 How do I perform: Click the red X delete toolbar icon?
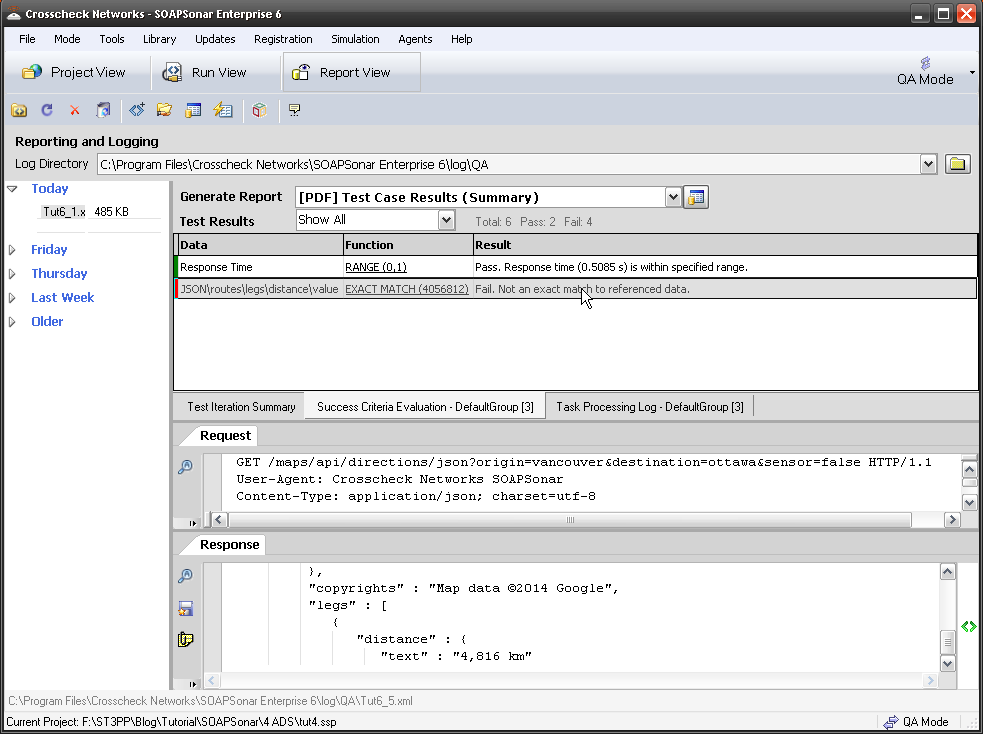[75, 110]
